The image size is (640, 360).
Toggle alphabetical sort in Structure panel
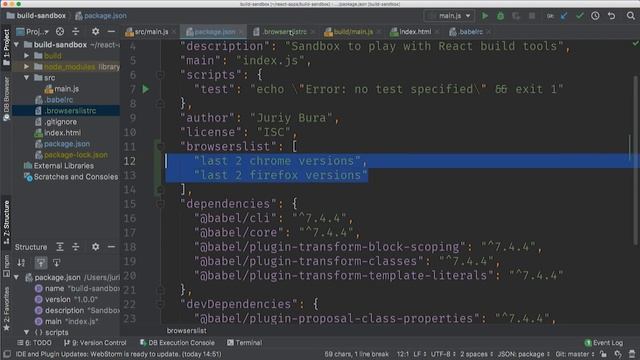(21, 262)
